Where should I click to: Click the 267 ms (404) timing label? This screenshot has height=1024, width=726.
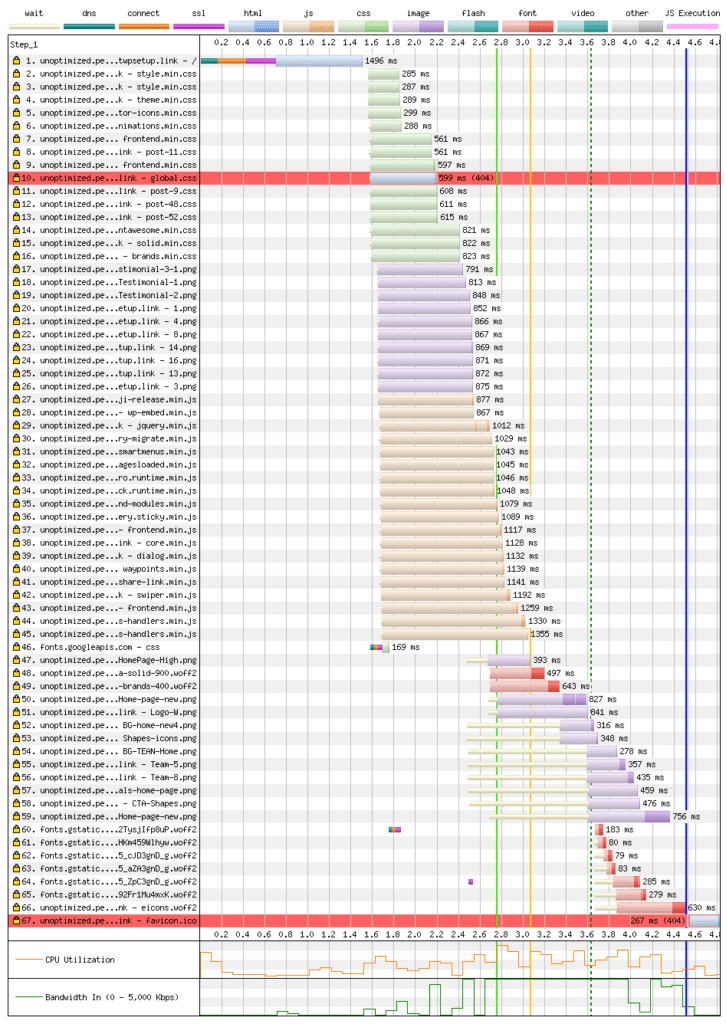pyautogui.click(x=658, y=920)
